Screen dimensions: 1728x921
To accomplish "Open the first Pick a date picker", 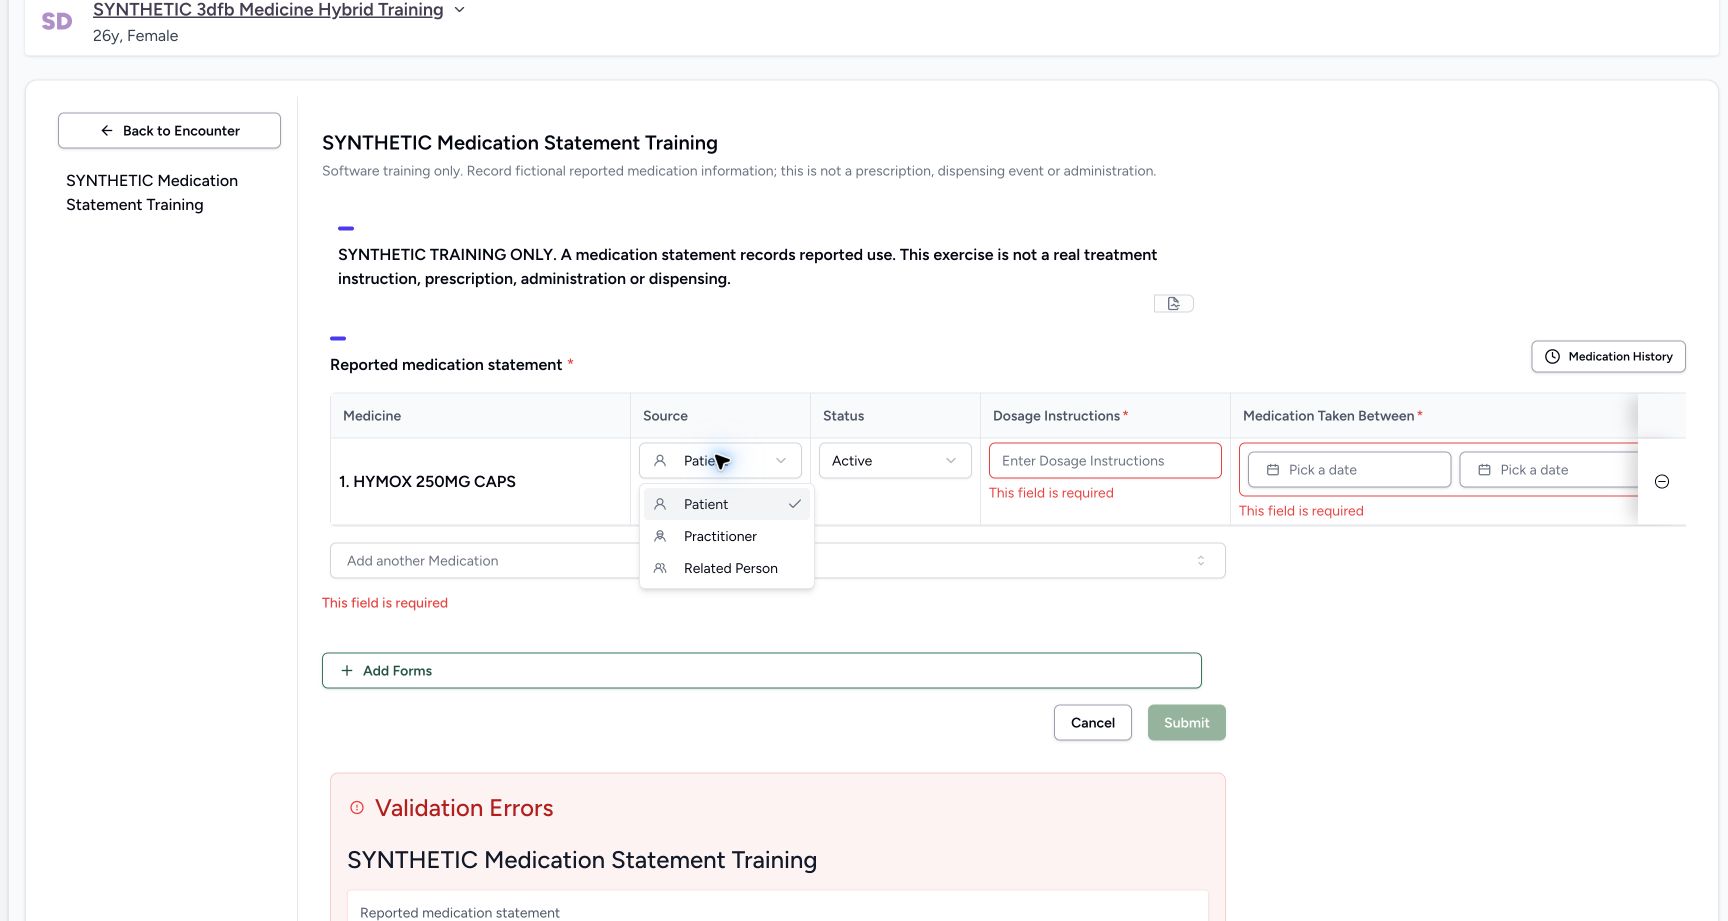I will coord(1349,470).
